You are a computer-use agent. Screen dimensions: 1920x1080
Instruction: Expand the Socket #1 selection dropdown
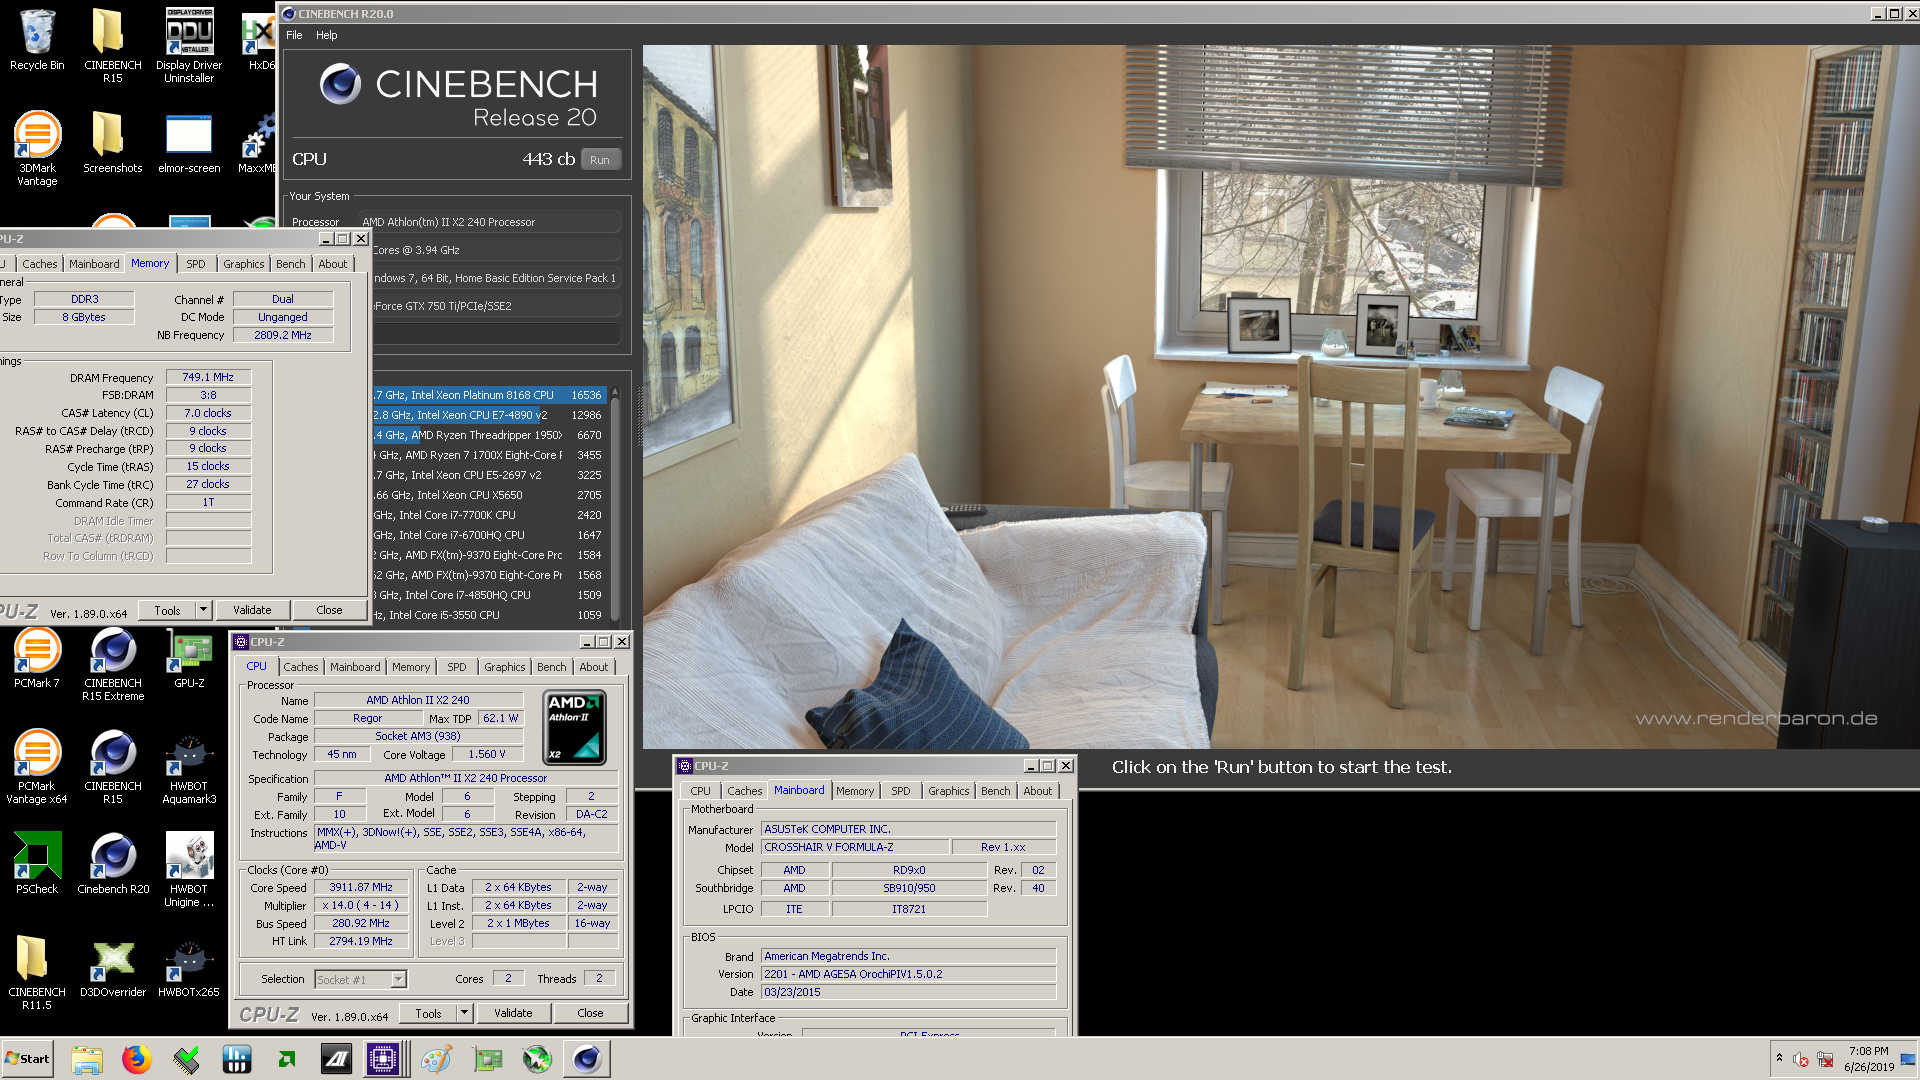point(399,980)
